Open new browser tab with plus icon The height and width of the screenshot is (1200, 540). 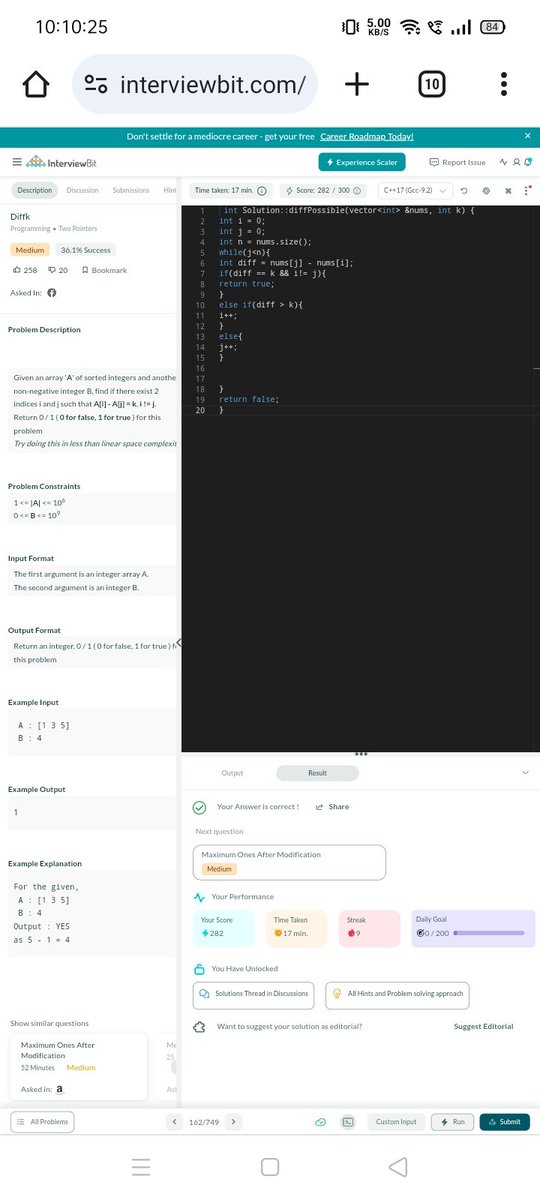pos(356,85)
